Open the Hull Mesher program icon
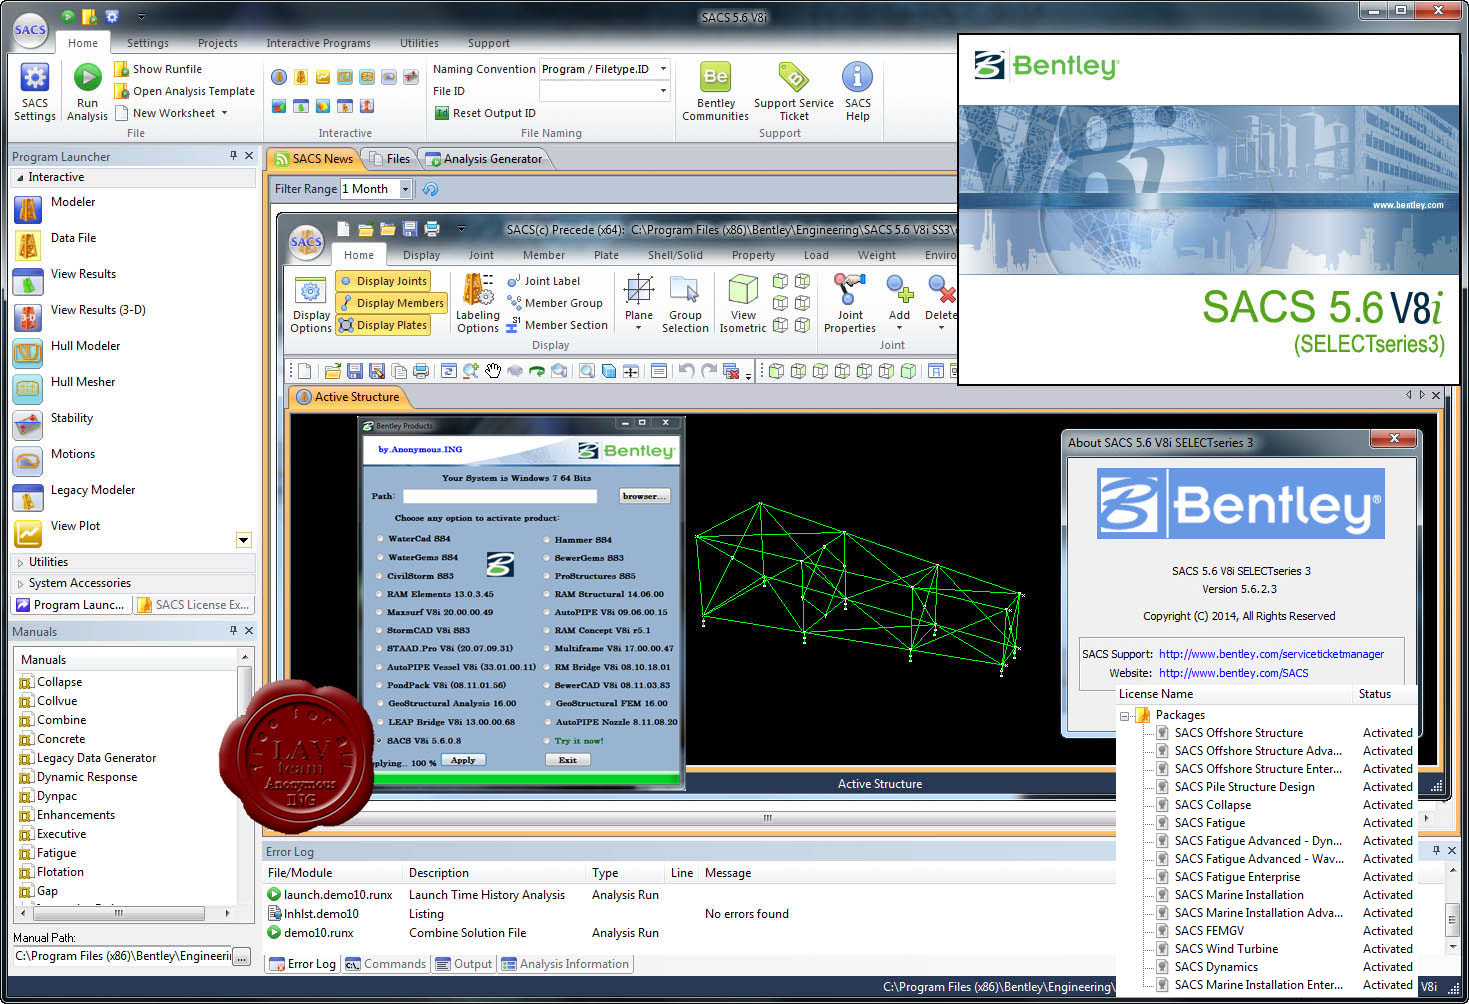 coord(28,388)
